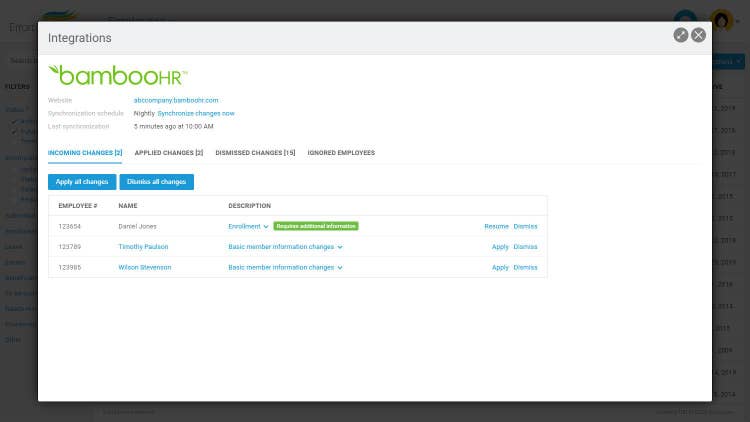
Task: Open the Ignored Employees tab
Action: pos(341,153)
